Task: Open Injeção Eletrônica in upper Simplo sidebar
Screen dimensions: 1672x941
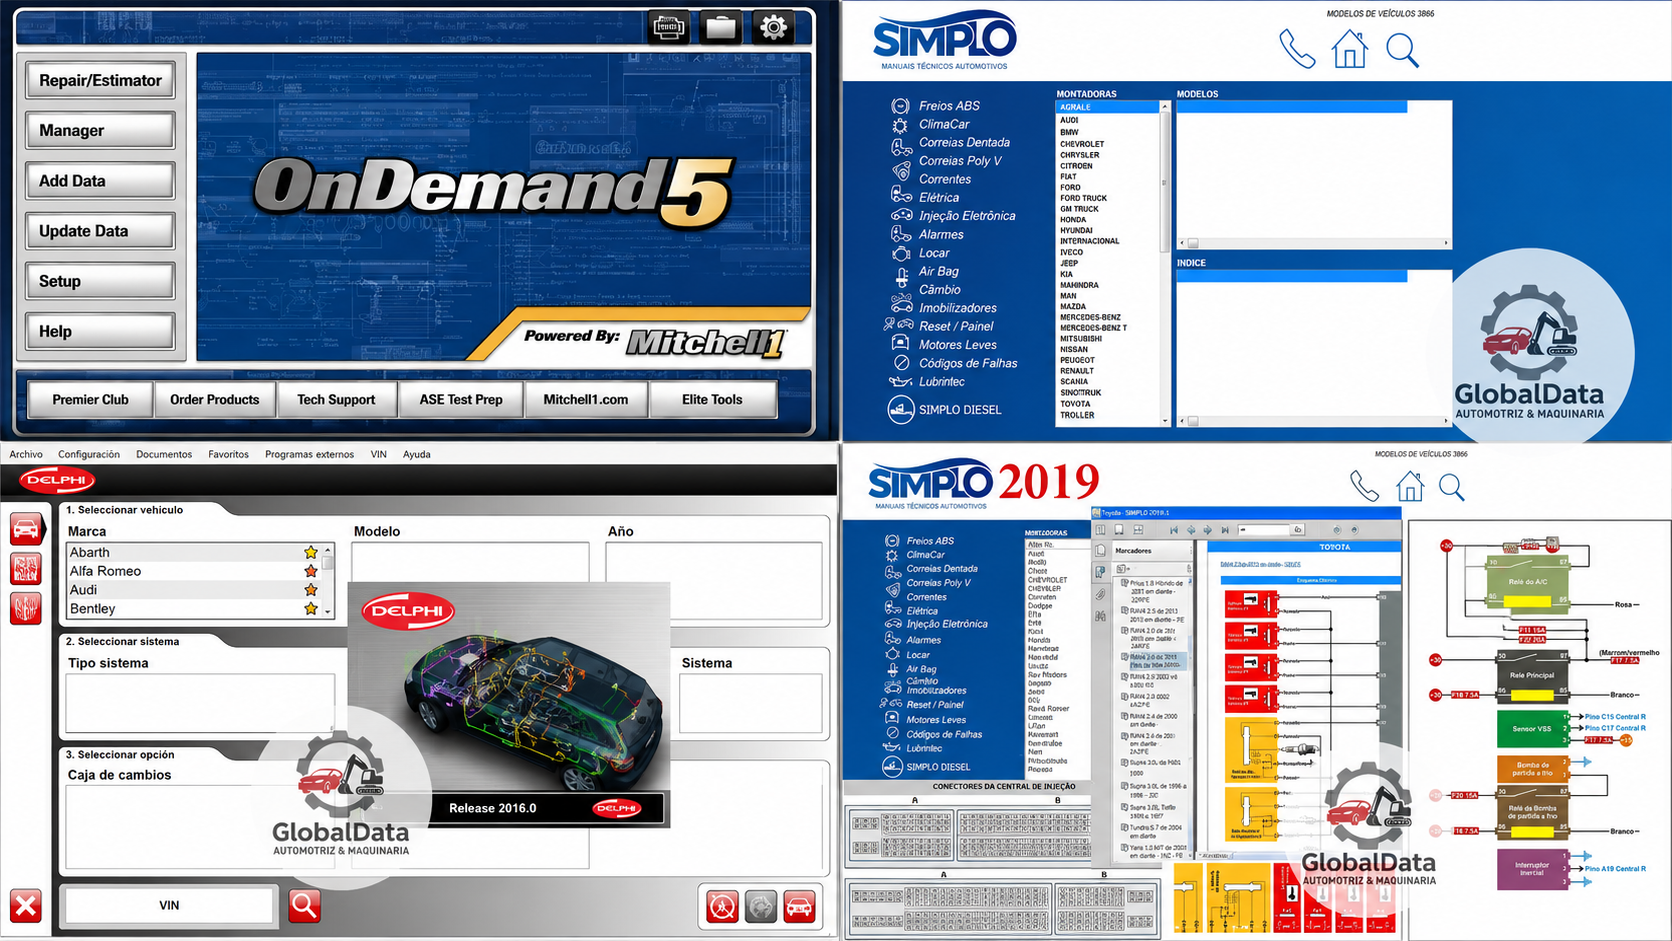Action: coord(967,216)
